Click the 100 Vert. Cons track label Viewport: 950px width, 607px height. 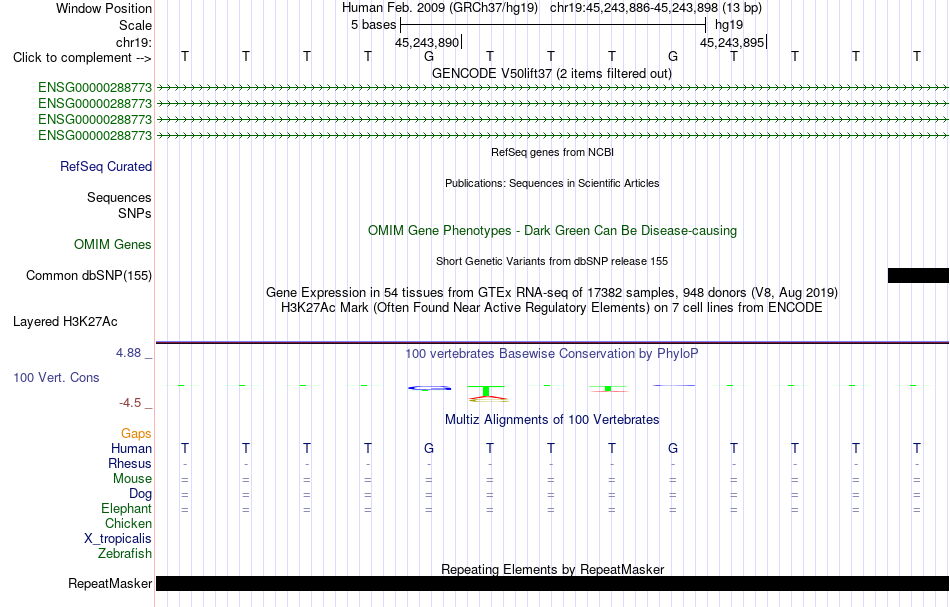pyautogui.click(x=56, y=377)
